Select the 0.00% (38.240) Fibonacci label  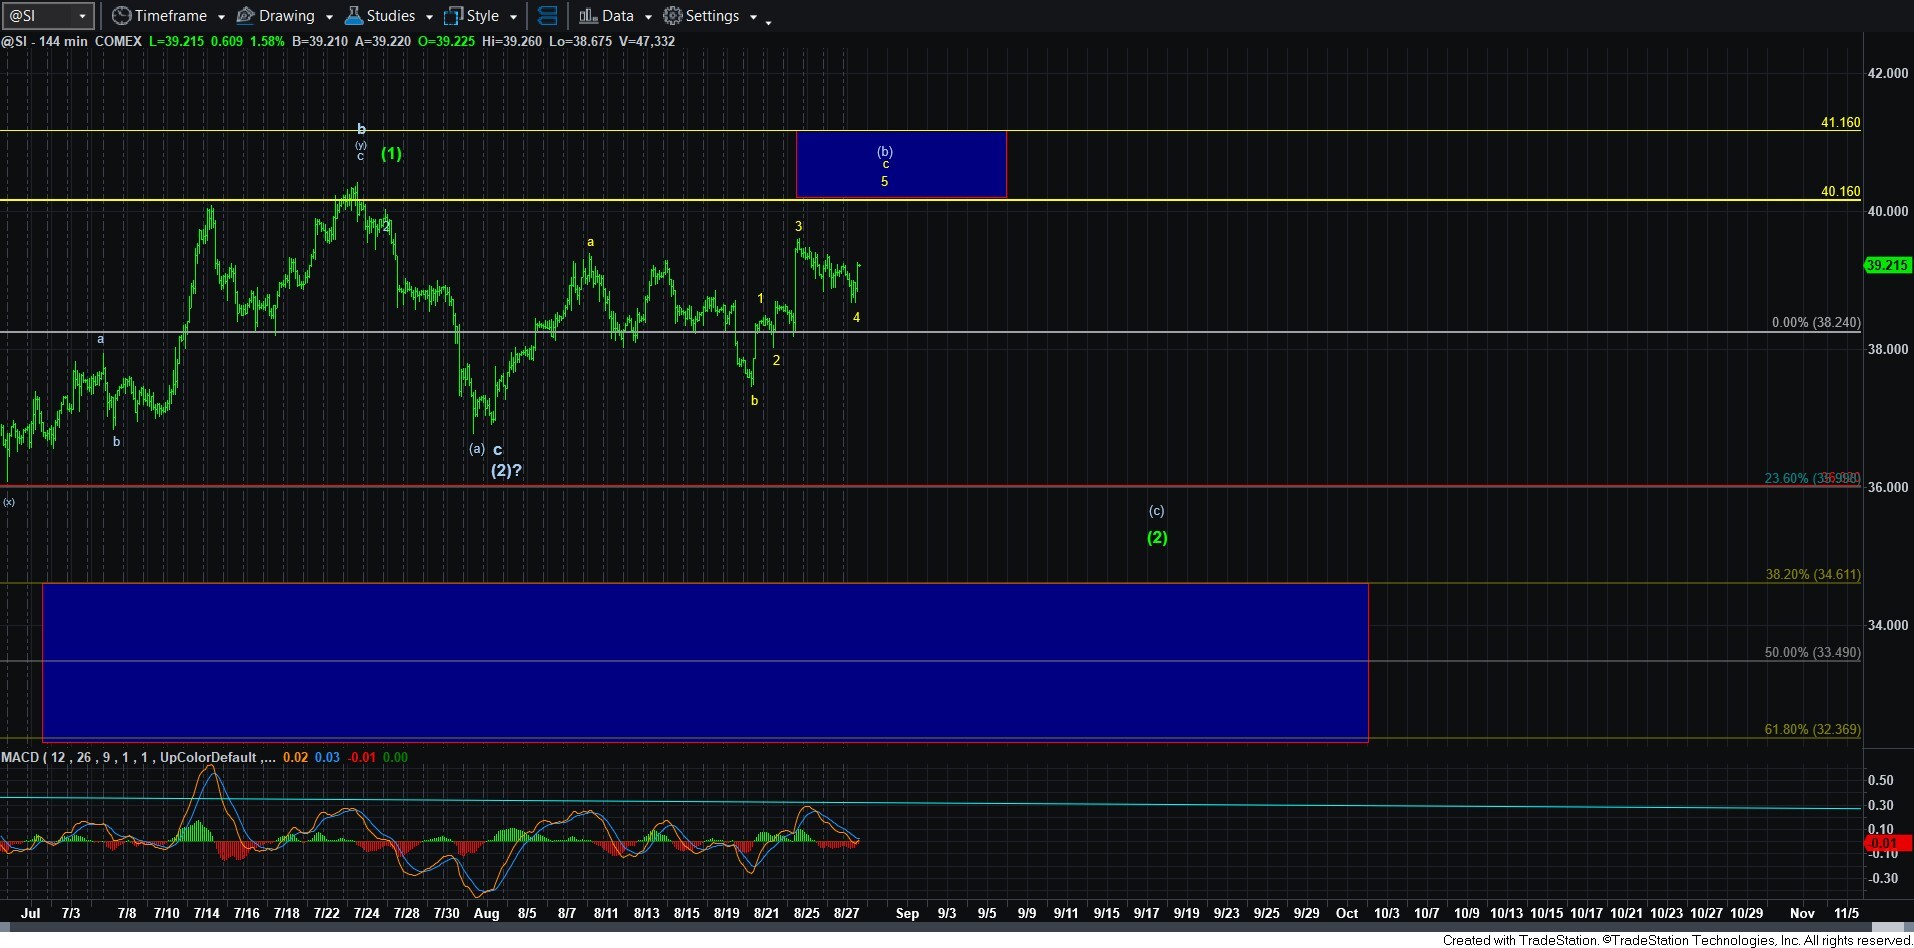(1816, 322)
